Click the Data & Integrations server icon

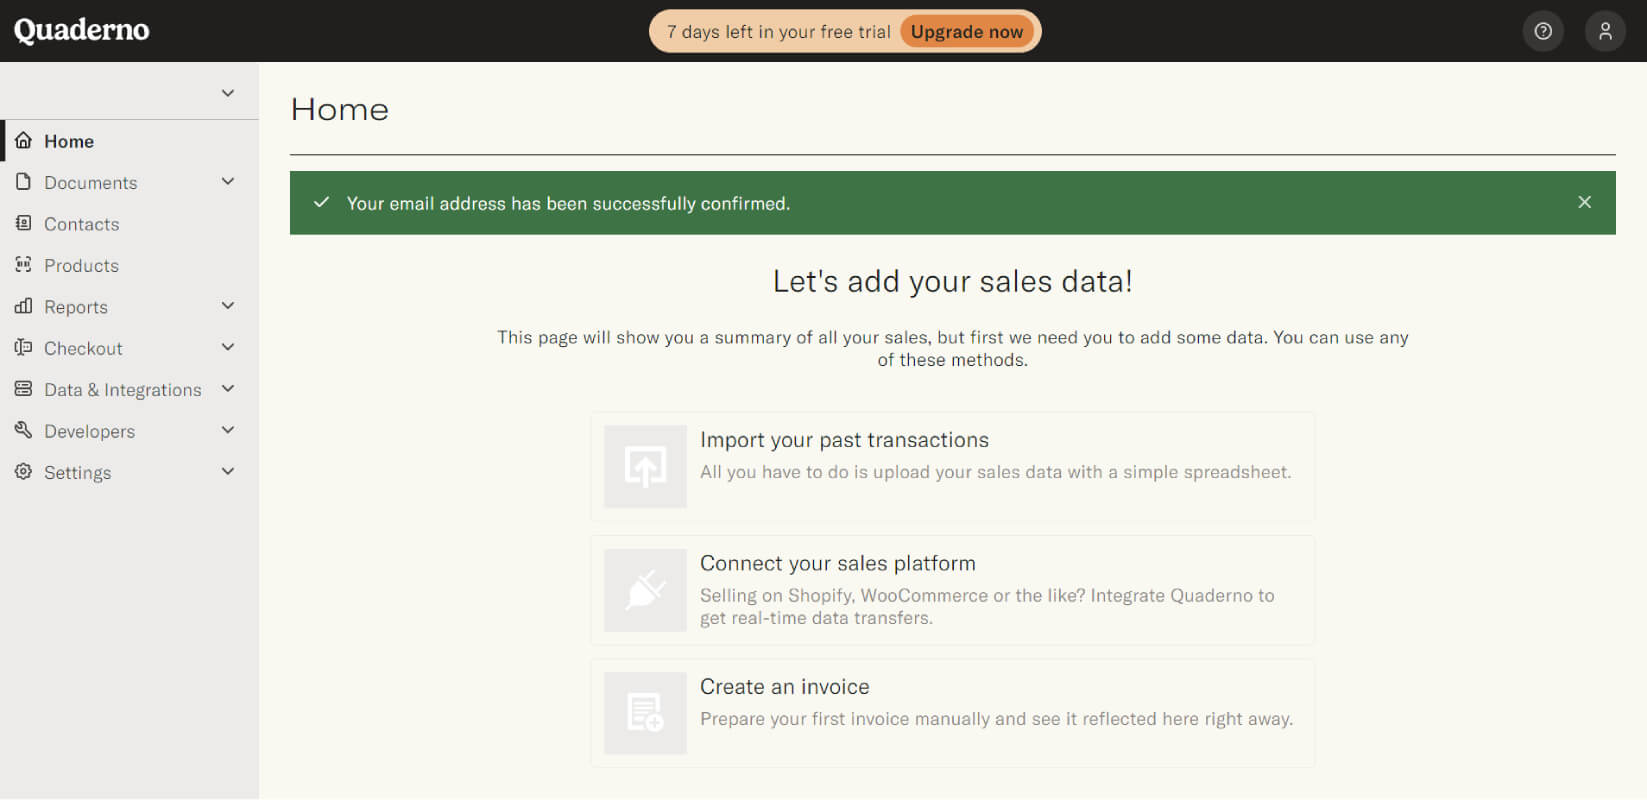[23, 388]
